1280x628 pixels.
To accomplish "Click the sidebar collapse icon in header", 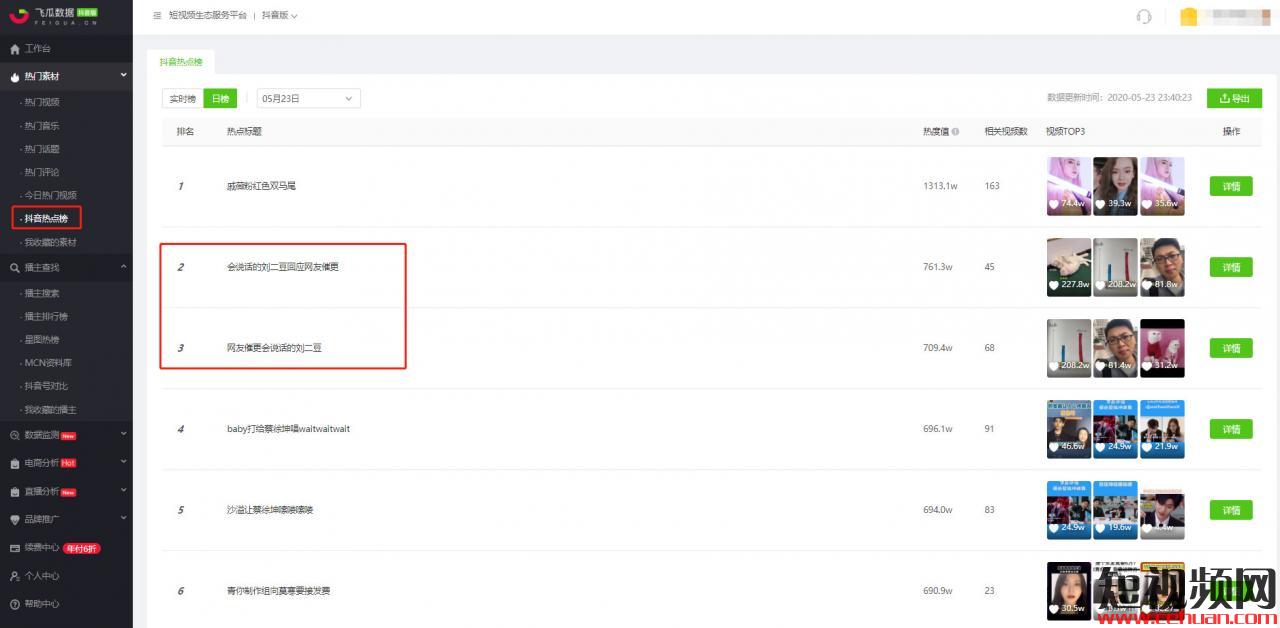I will pos(157,16).
